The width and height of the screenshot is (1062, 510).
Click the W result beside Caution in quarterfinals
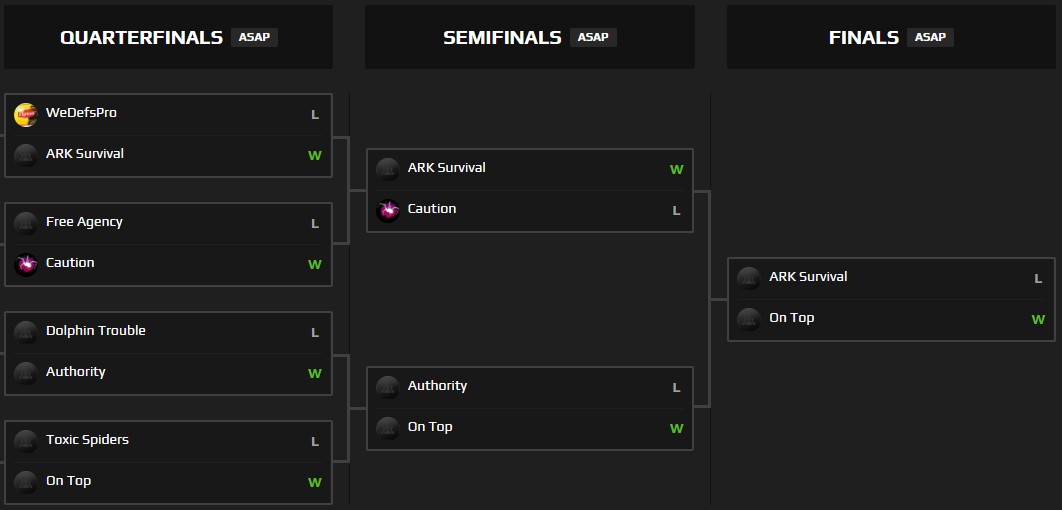[315, 265]
